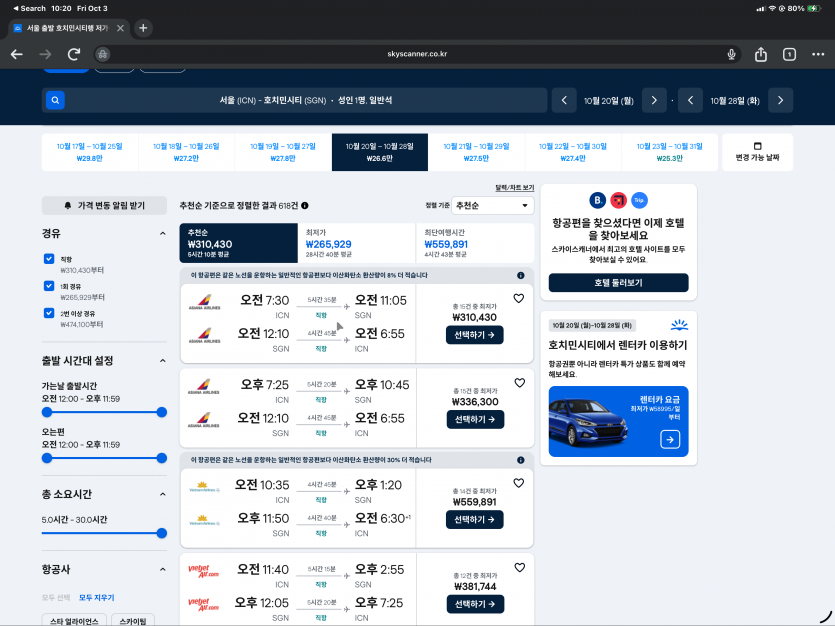Toggle the 2번 이상 경유 checkbox
835x626 pixels.
coord(49,313)
